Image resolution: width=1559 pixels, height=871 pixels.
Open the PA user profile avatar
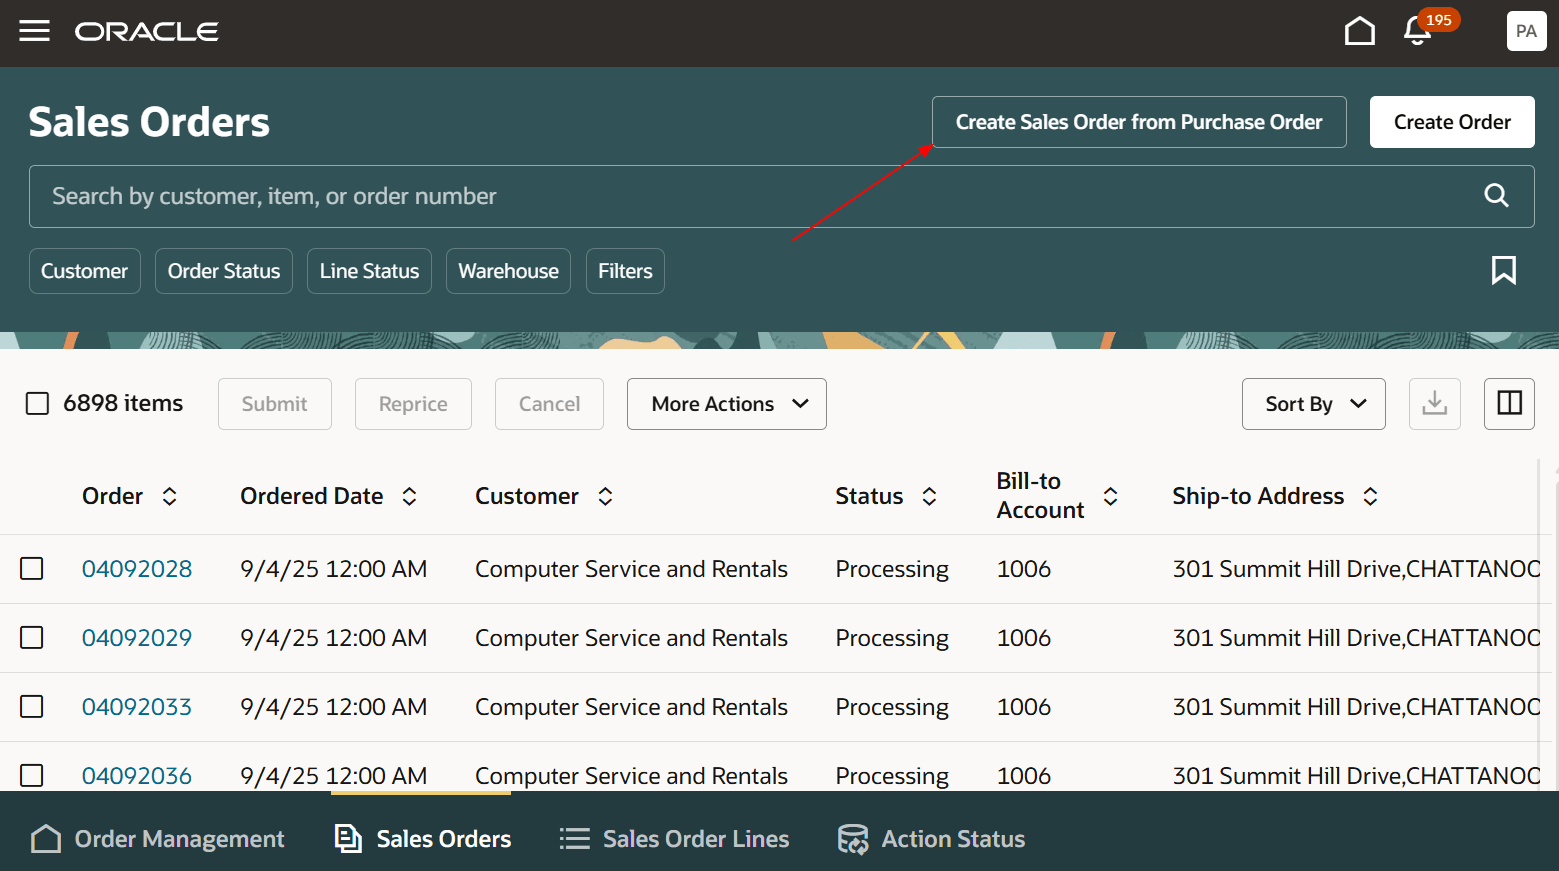click(1526, 30)
